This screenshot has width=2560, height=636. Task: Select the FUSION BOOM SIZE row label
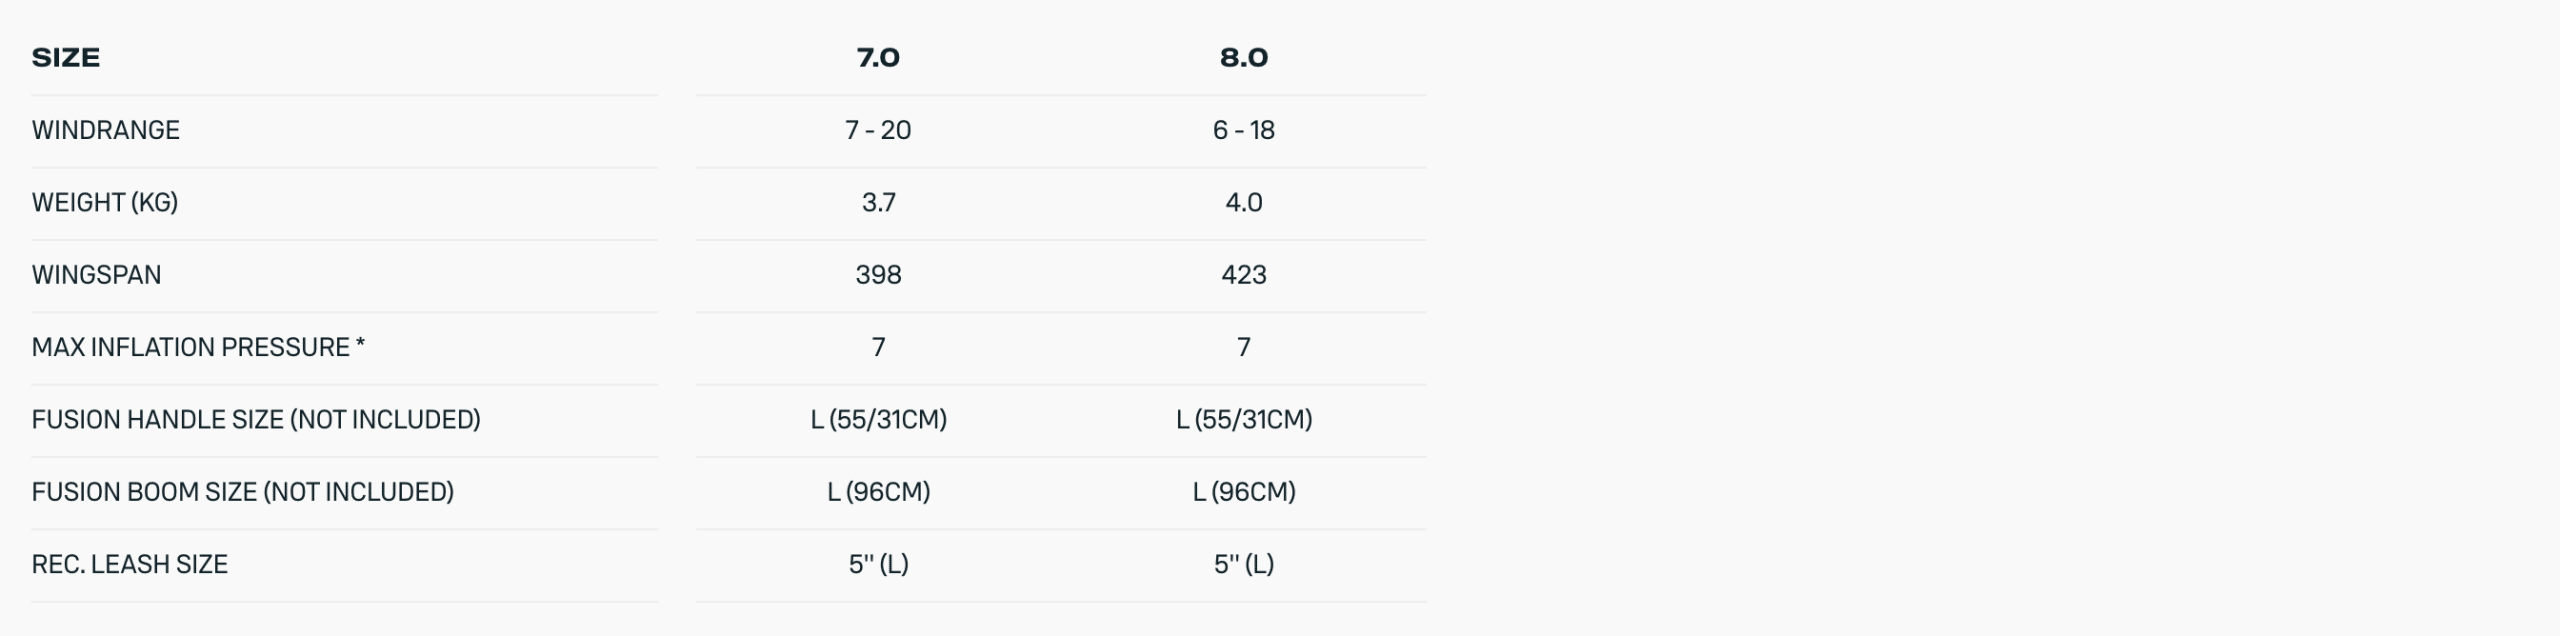[243, 492]
